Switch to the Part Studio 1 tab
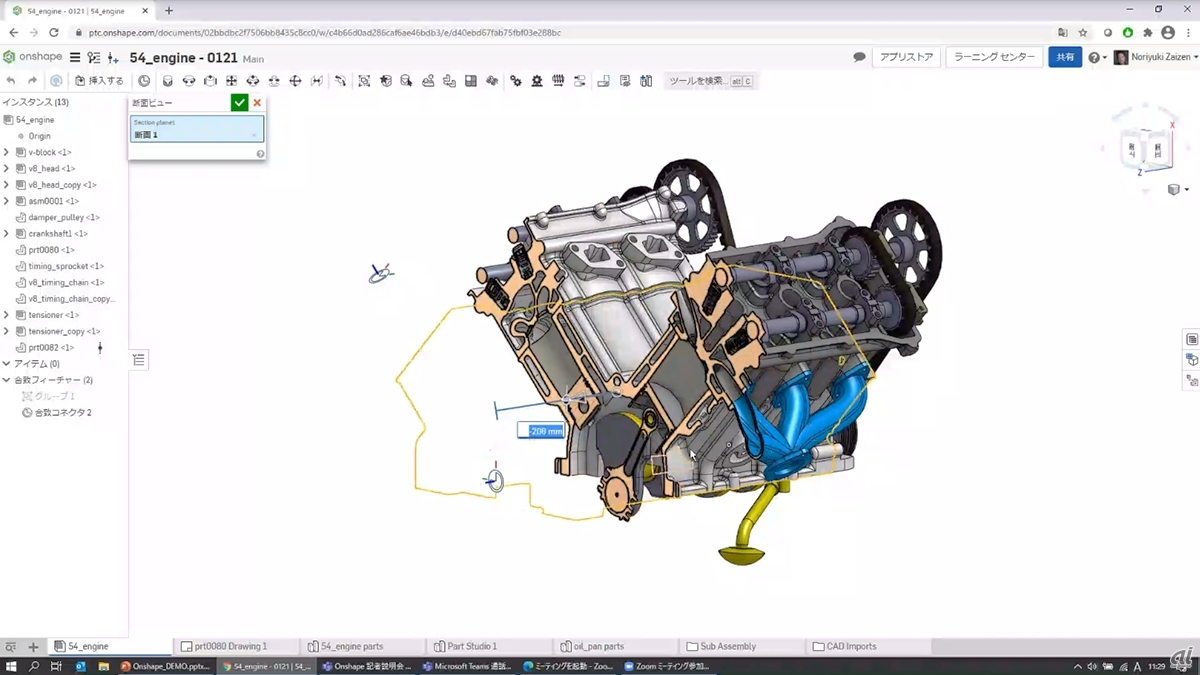 [x=471, y=647]
